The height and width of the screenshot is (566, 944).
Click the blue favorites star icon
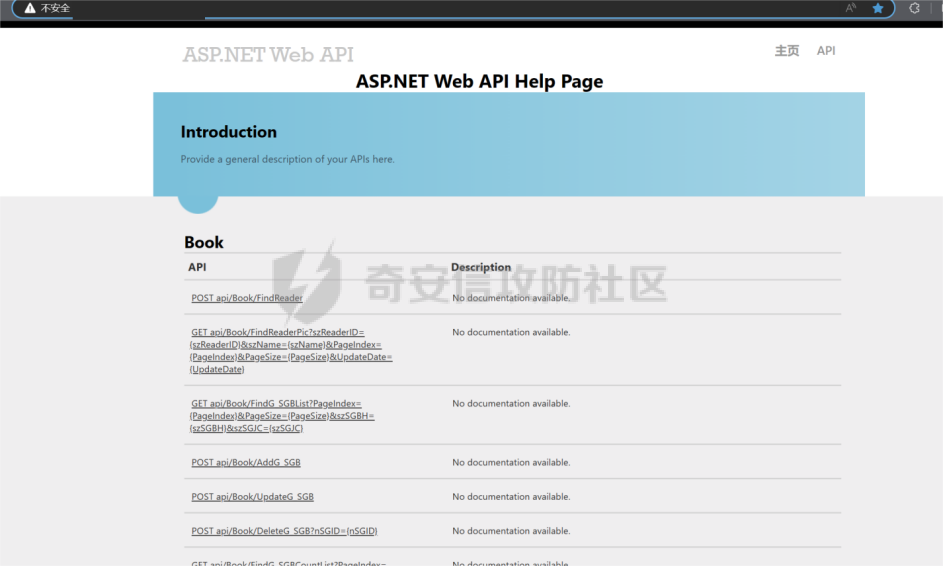coord(878,8)
